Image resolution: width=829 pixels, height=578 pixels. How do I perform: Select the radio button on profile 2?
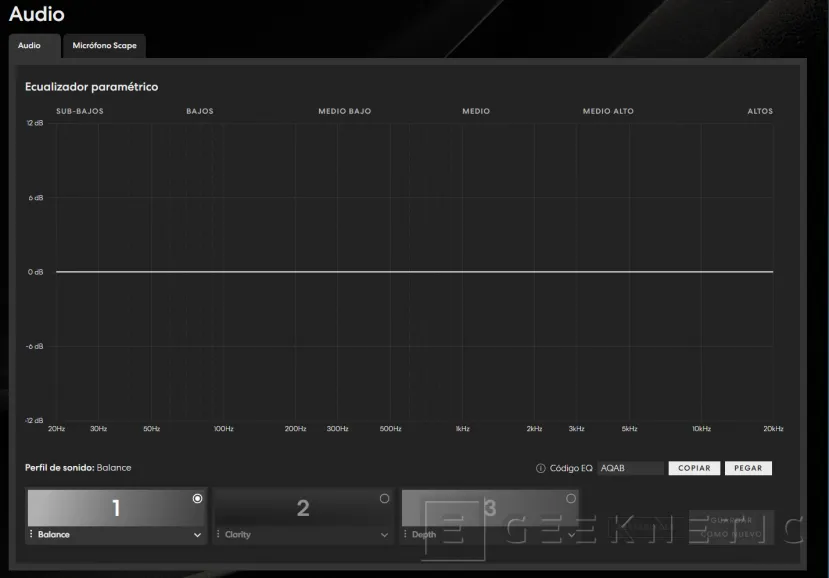pyautogui.click(x=384, y=498)
